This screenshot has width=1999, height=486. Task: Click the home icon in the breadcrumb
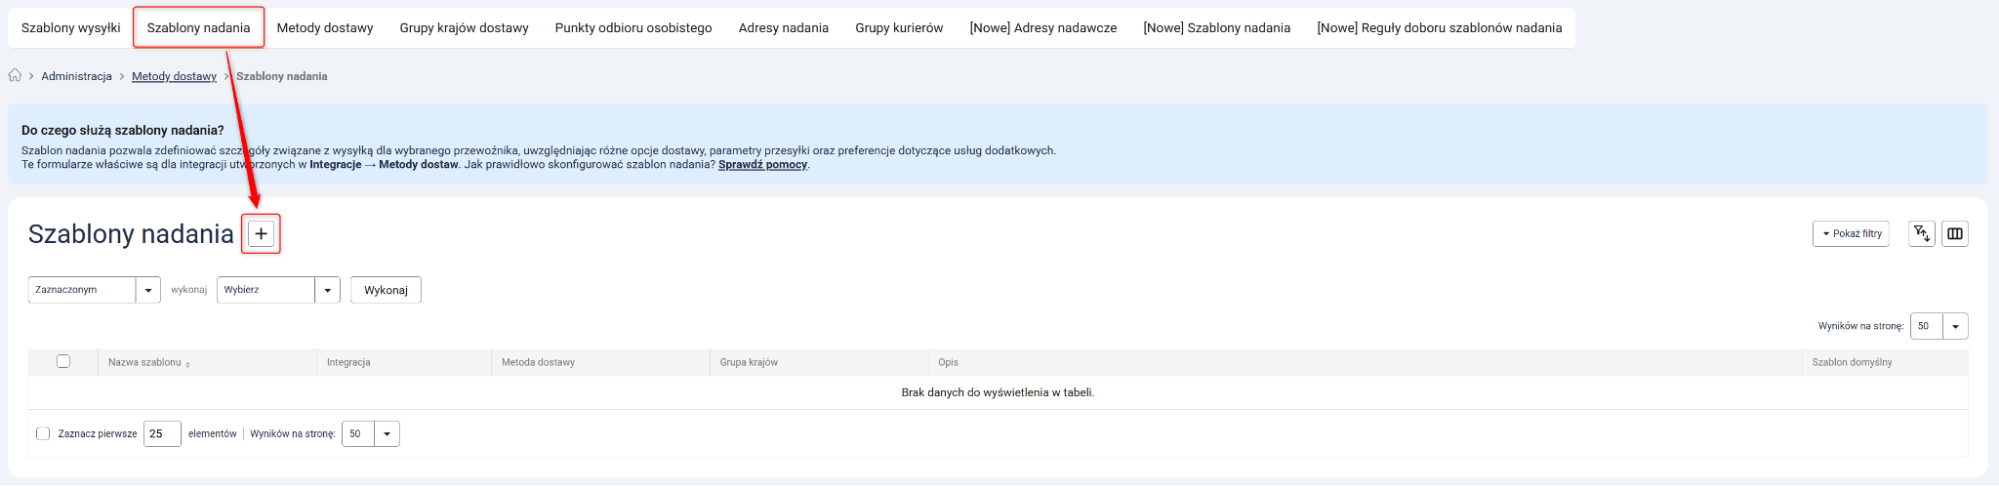pyautogui.click(x=15, y=76)
